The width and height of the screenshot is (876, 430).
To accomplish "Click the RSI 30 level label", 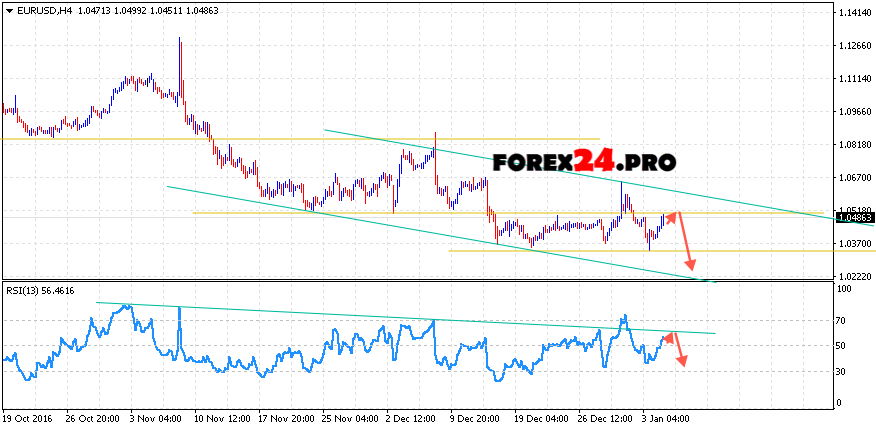I will tap(842, 372).
